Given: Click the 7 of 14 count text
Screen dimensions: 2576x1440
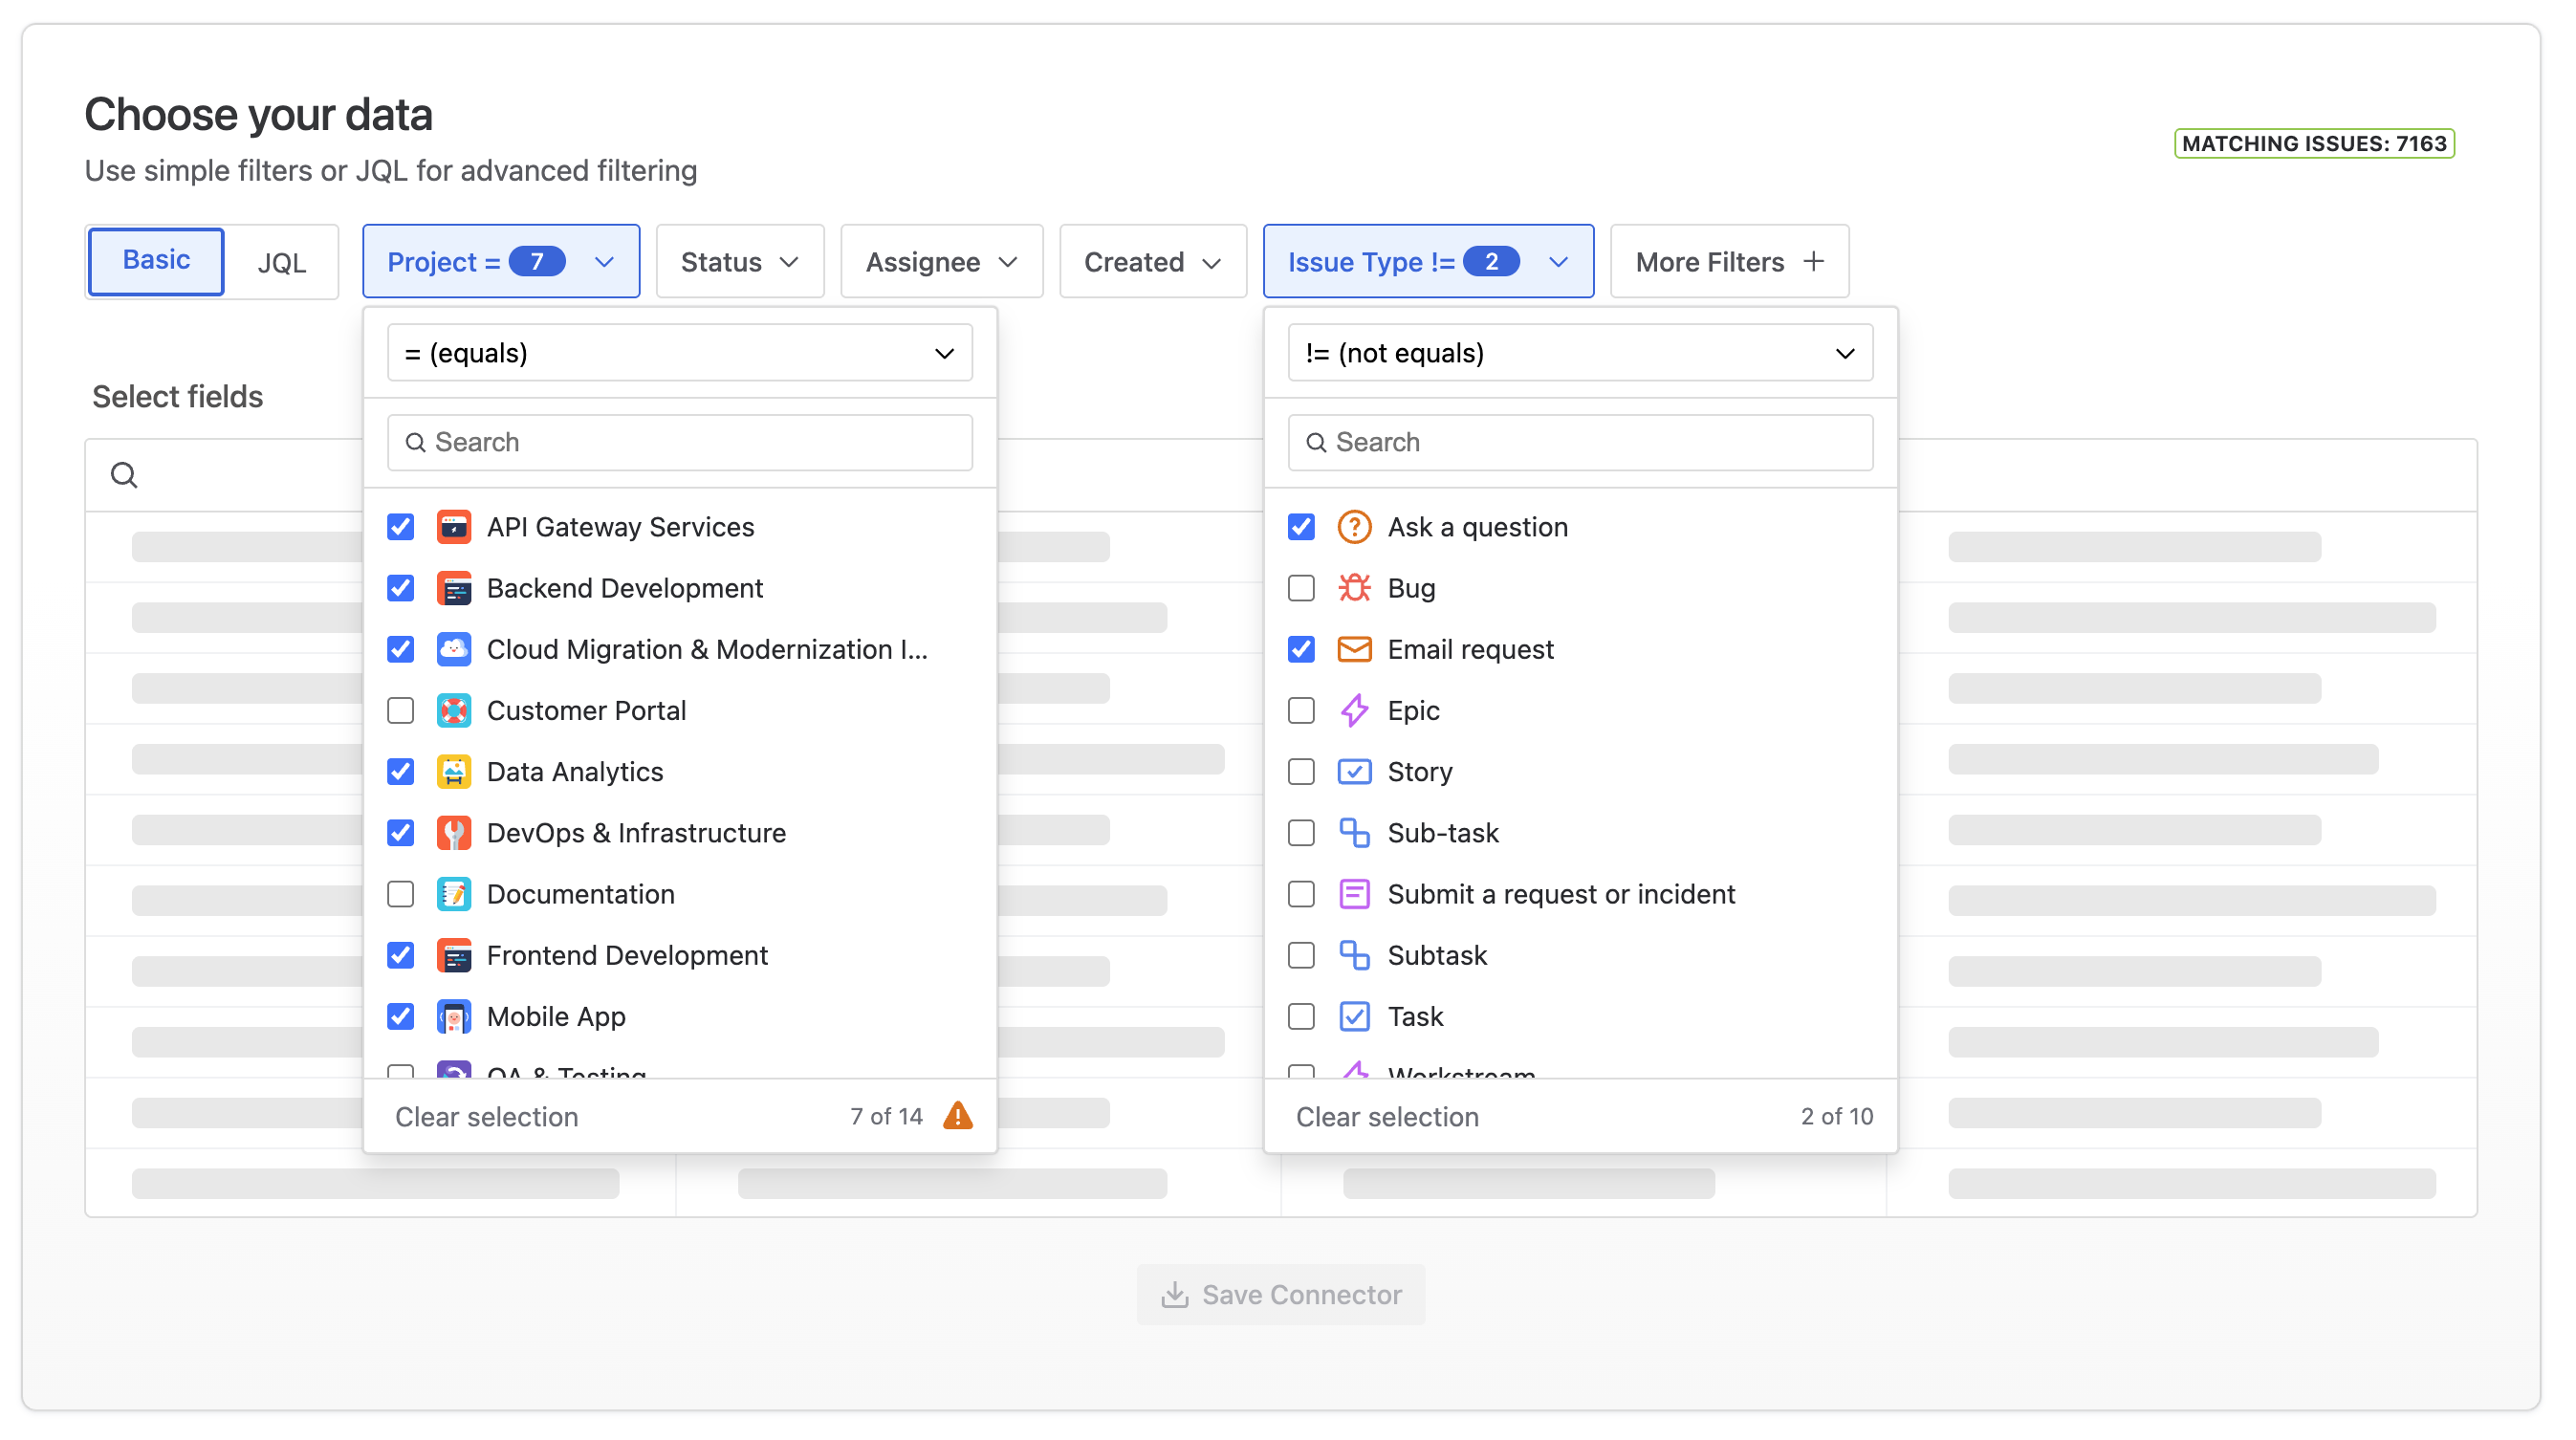Looking at the screenshot, I should pos(886,1116).
